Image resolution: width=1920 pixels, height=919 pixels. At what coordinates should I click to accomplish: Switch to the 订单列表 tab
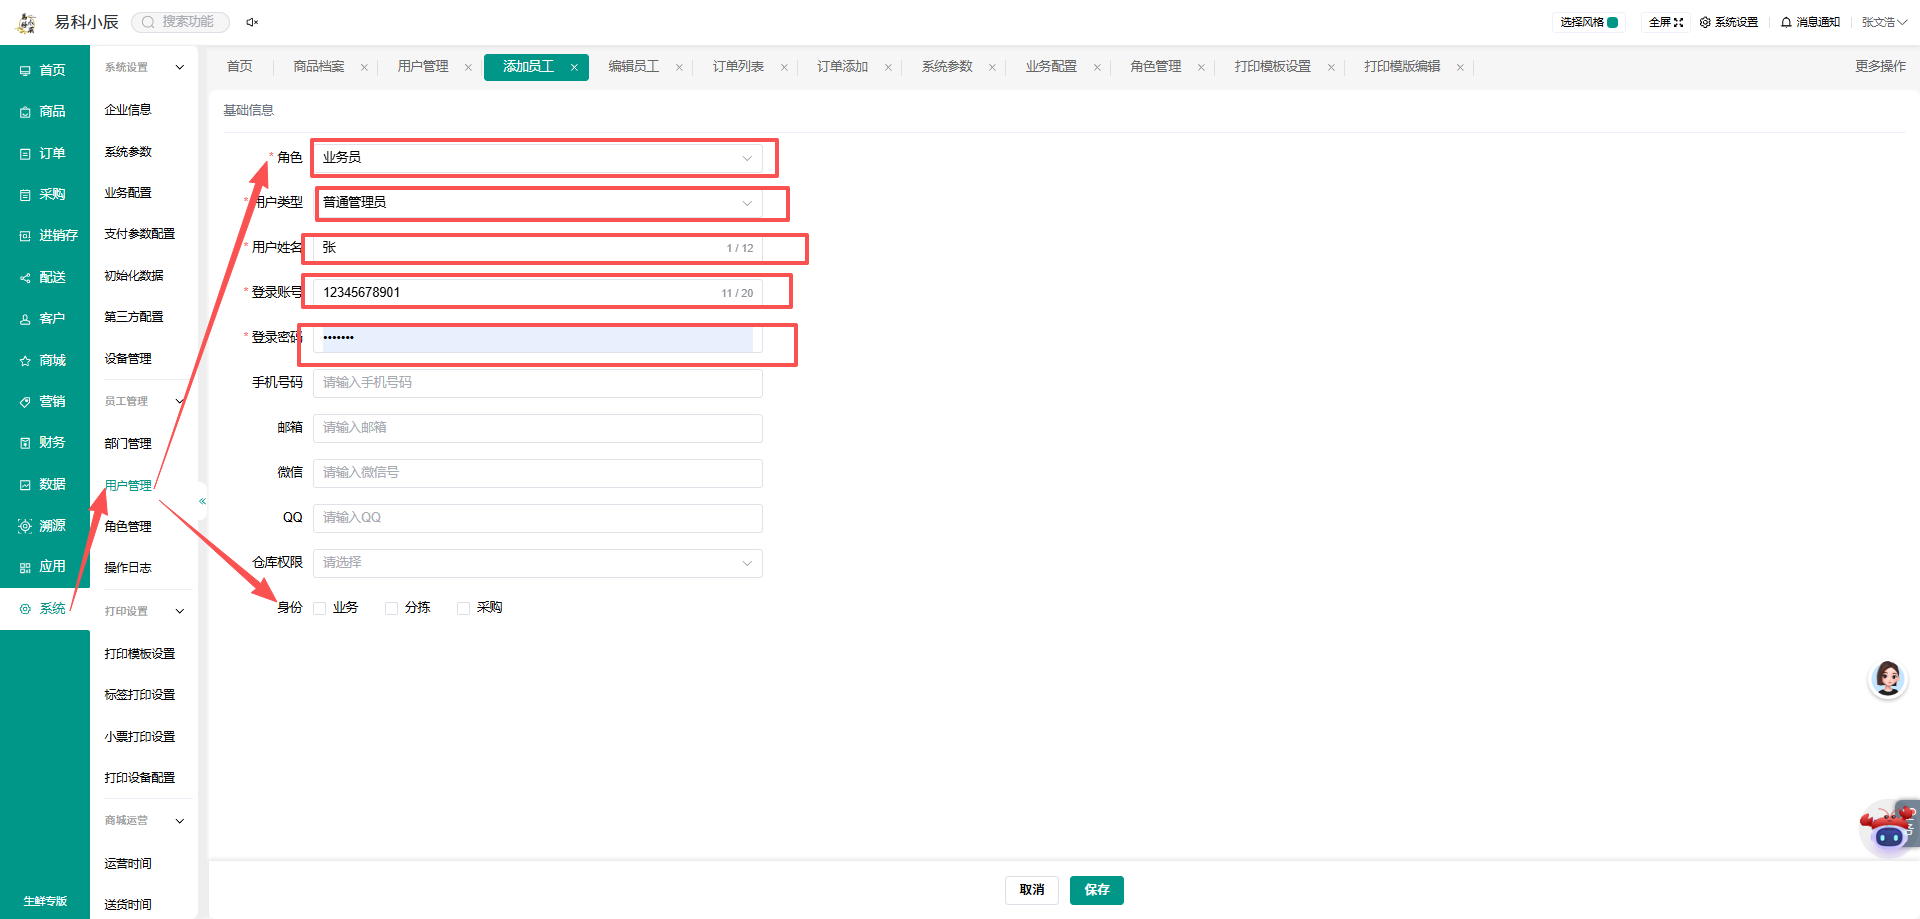click(738, 67)
